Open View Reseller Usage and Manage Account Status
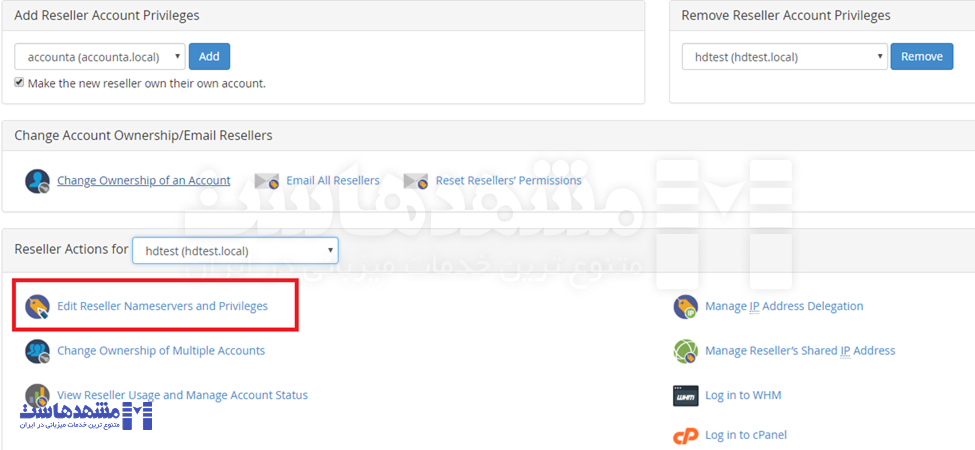 click(x=182, y=395)
